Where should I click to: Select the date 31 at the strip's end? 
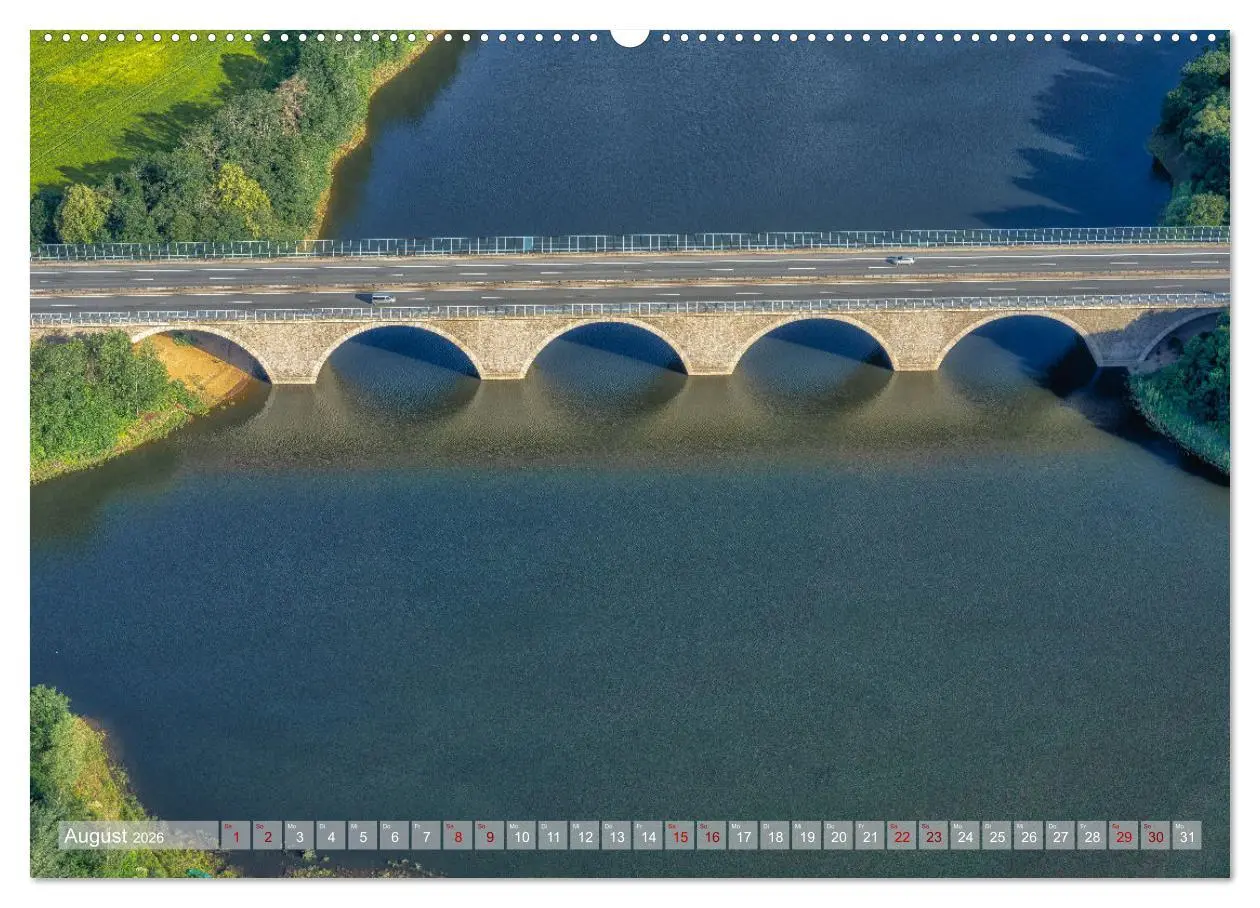1186,838
